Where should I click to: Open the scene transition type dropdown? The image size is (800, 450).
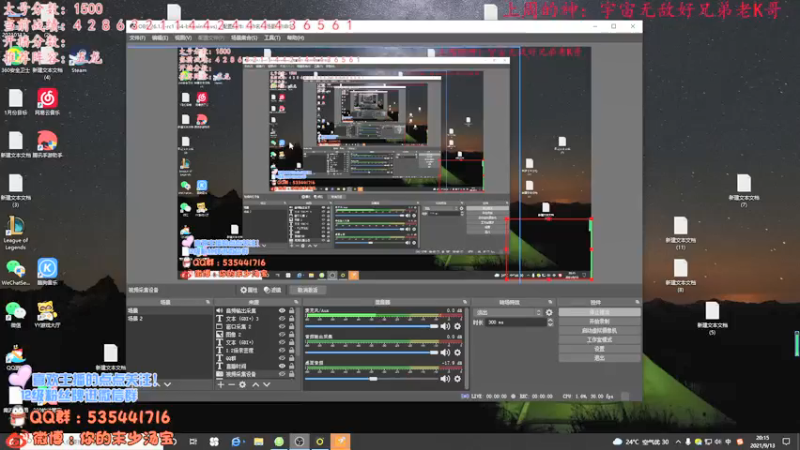(508, 312)
